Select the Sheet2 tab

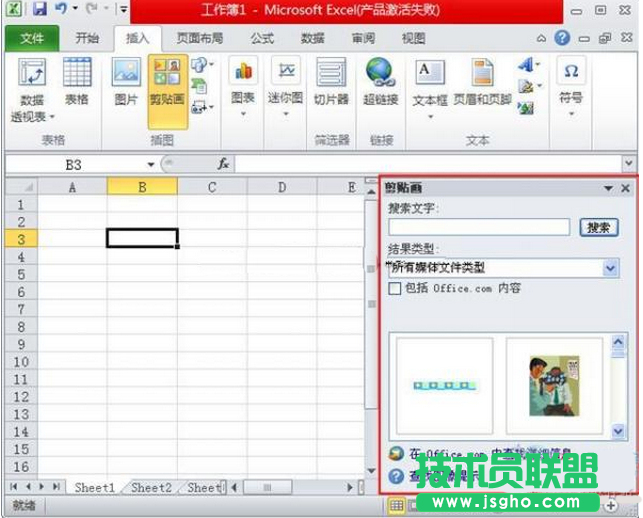(x=151, y=488)
